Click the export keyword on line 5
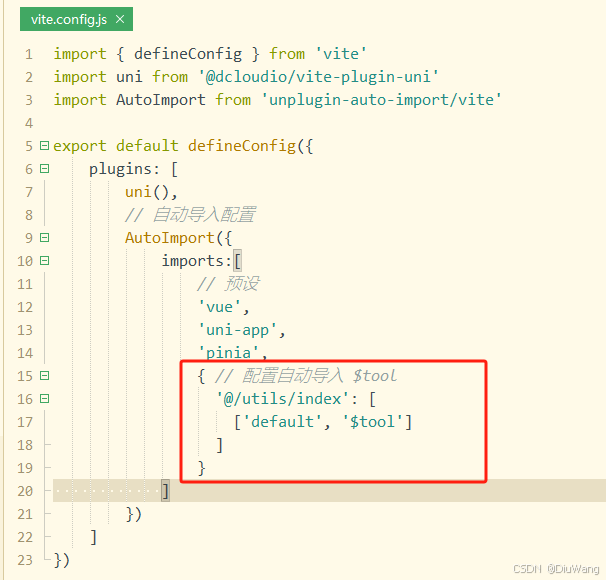This screenshot has width=606, height=580. (x=80, y=146)
